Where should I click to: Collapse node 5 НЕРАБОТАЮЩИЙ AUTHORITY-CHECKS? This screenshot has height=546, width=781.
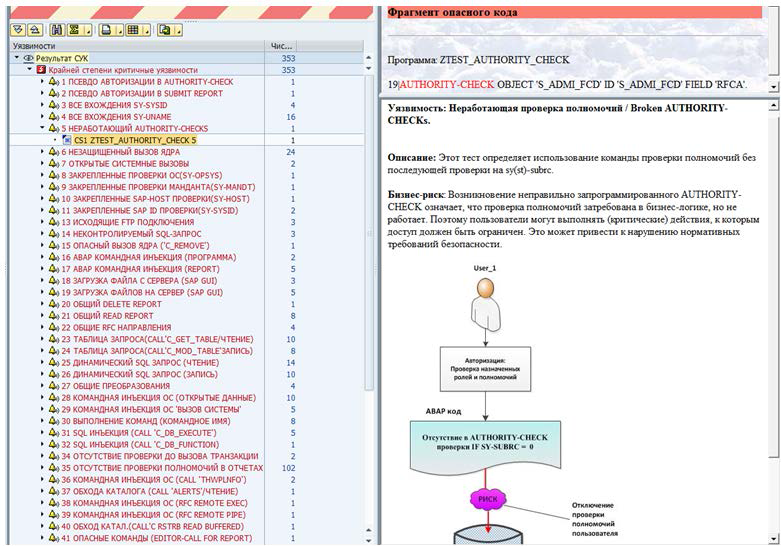(42, 128)
